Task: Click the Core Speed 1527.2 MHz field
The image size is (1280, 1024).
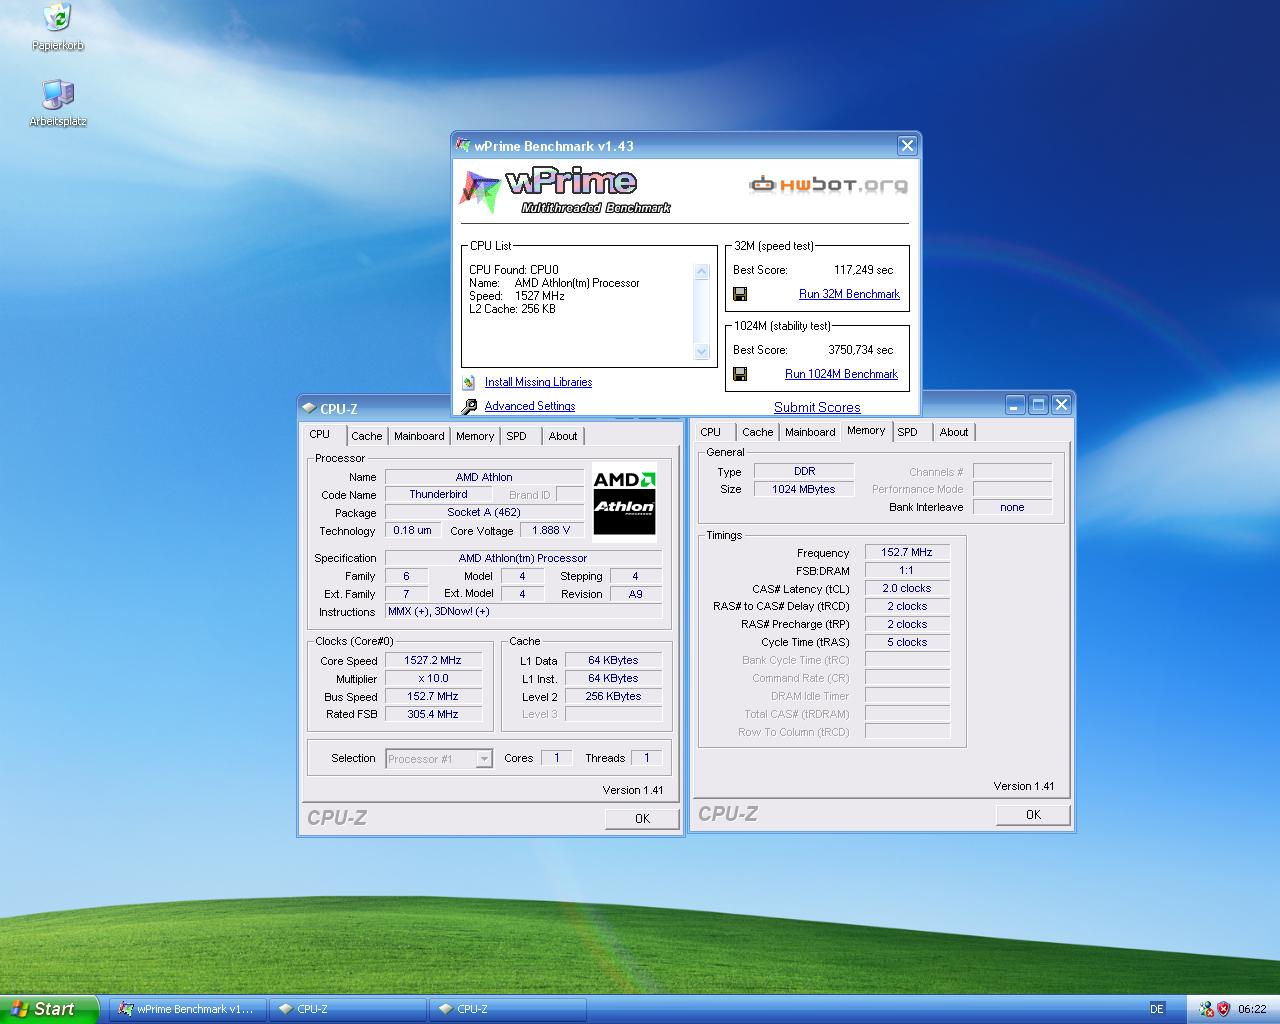Action: point(433,660)
